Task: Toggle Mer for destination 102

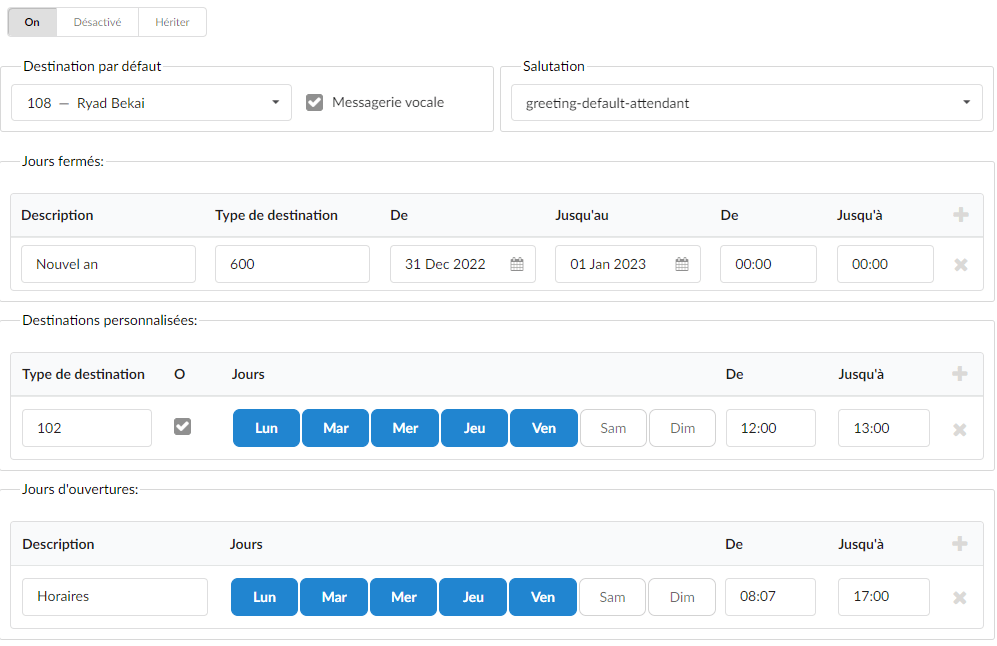Action: [x=404, y=428]
